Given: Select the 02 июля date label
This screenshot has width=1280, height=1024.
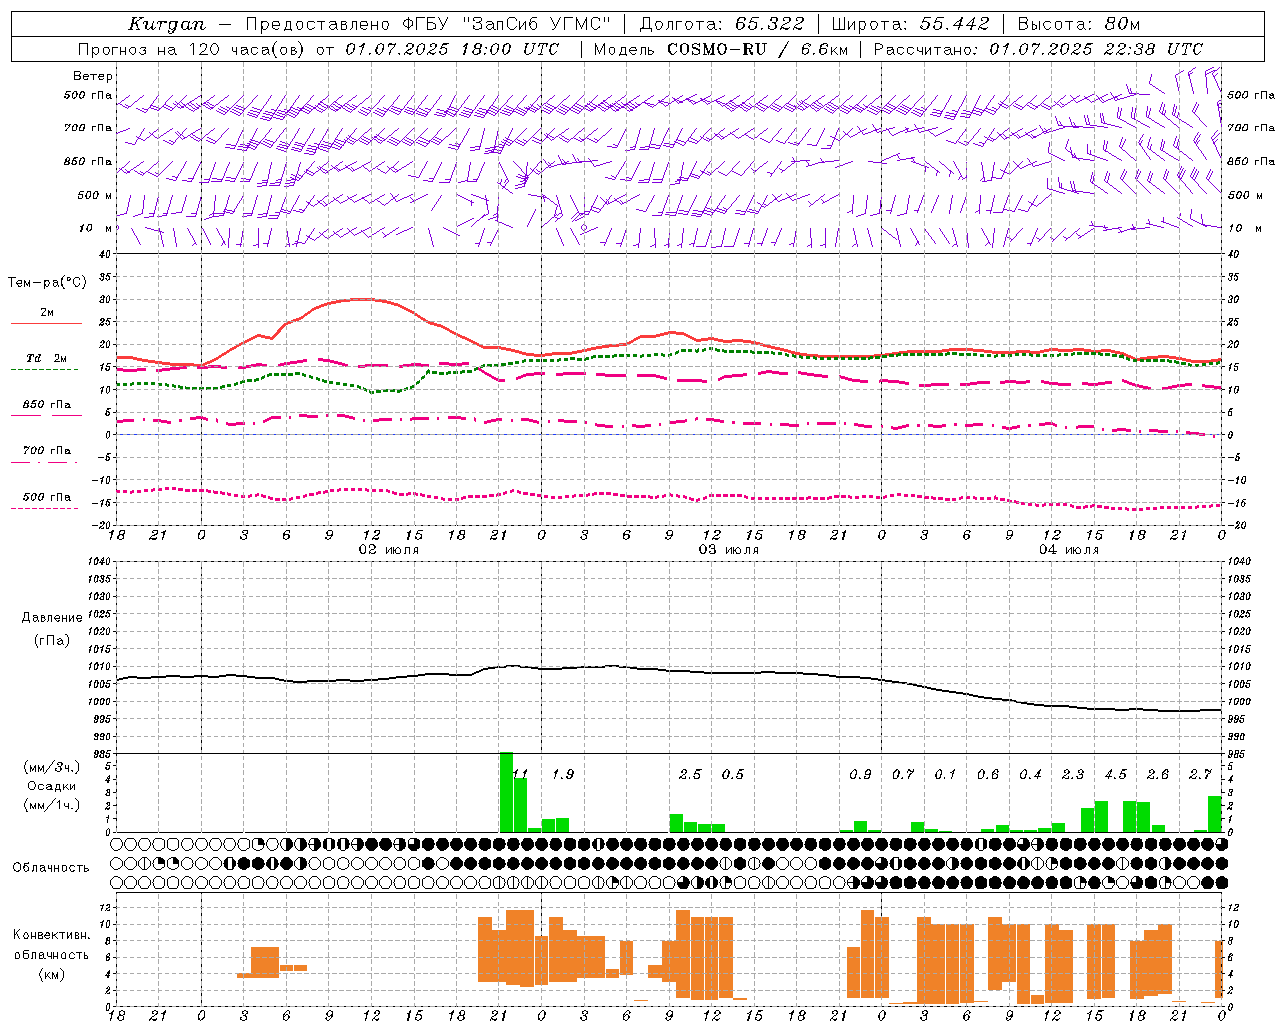Looking at the screenshot, I should tap(389, 550).
